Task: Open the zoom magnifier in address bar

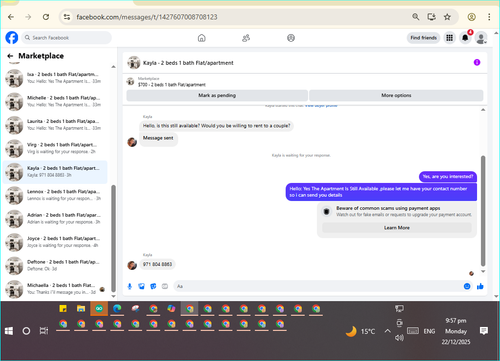Action: [415, 17]
